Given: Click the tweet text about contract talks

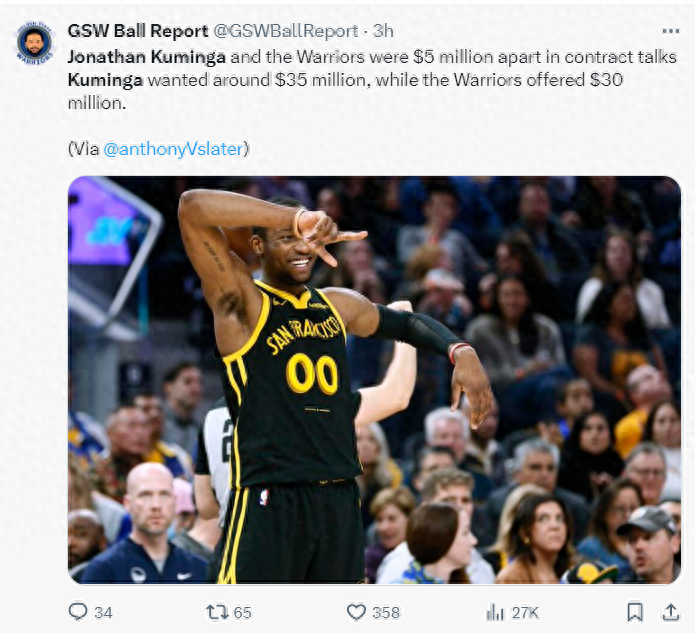Looking at the screenshot, I should click(x=372, y=80).
